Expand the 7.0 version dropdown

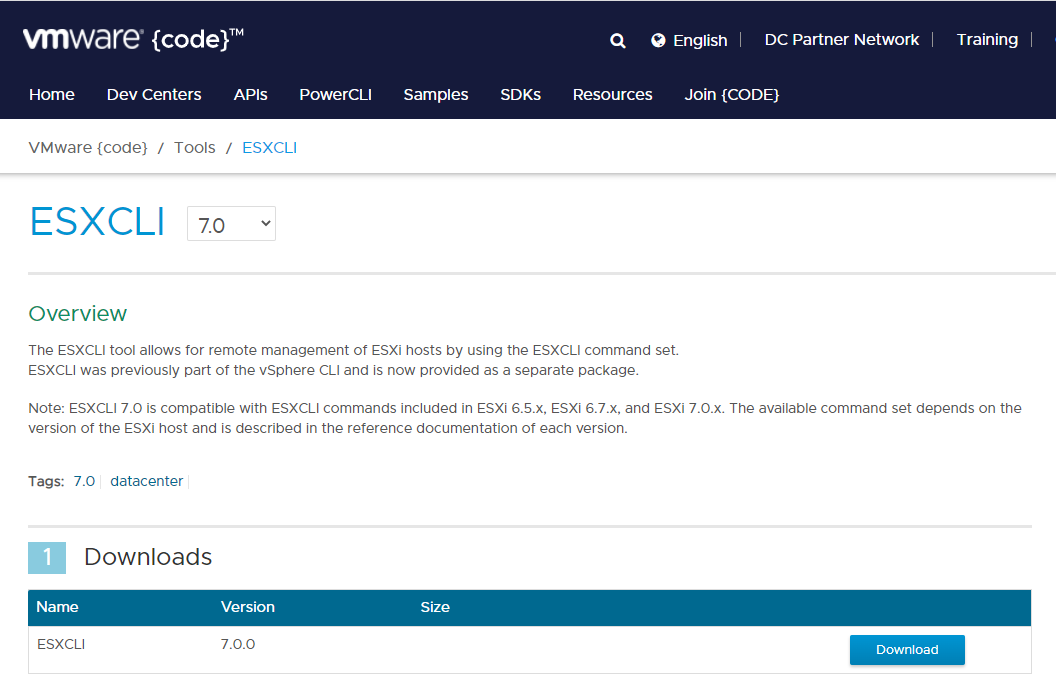pyautogui.click(x=231, y=224)
